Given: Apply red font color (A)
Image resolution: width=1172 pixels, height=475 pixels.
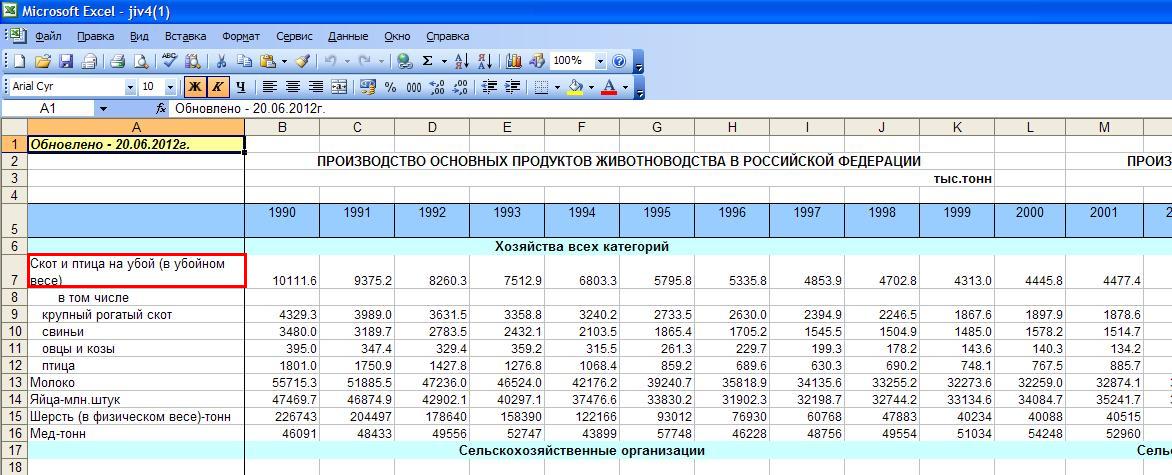Looking at the screenshot, I should 609,87.
